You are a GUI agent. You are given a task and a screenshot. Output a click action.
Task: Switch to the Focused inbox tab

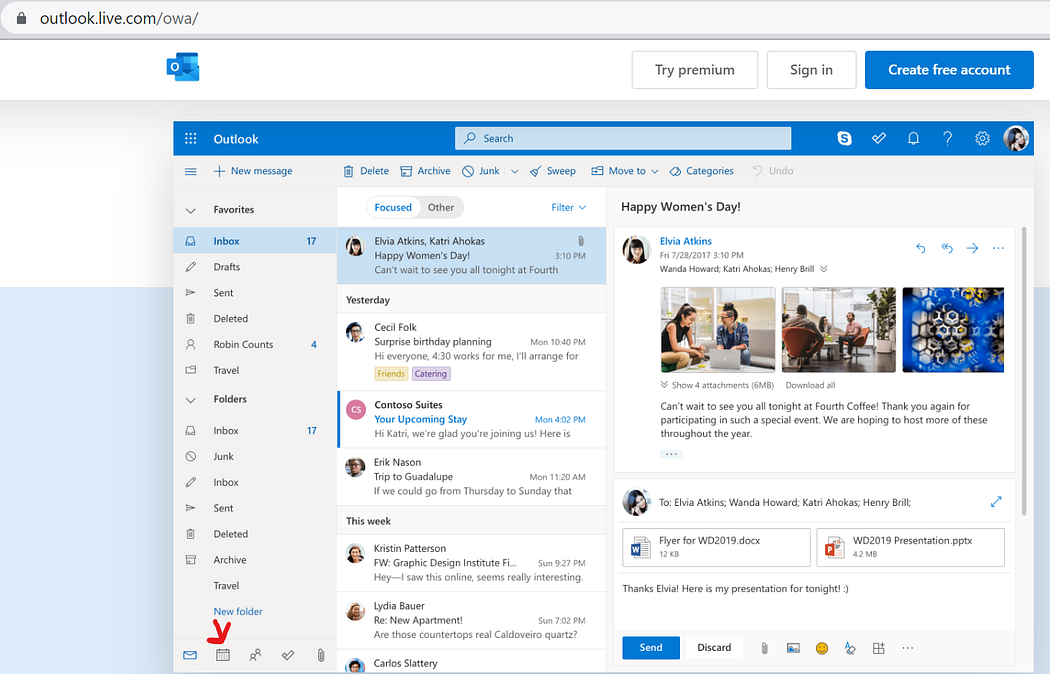(393, 207)
